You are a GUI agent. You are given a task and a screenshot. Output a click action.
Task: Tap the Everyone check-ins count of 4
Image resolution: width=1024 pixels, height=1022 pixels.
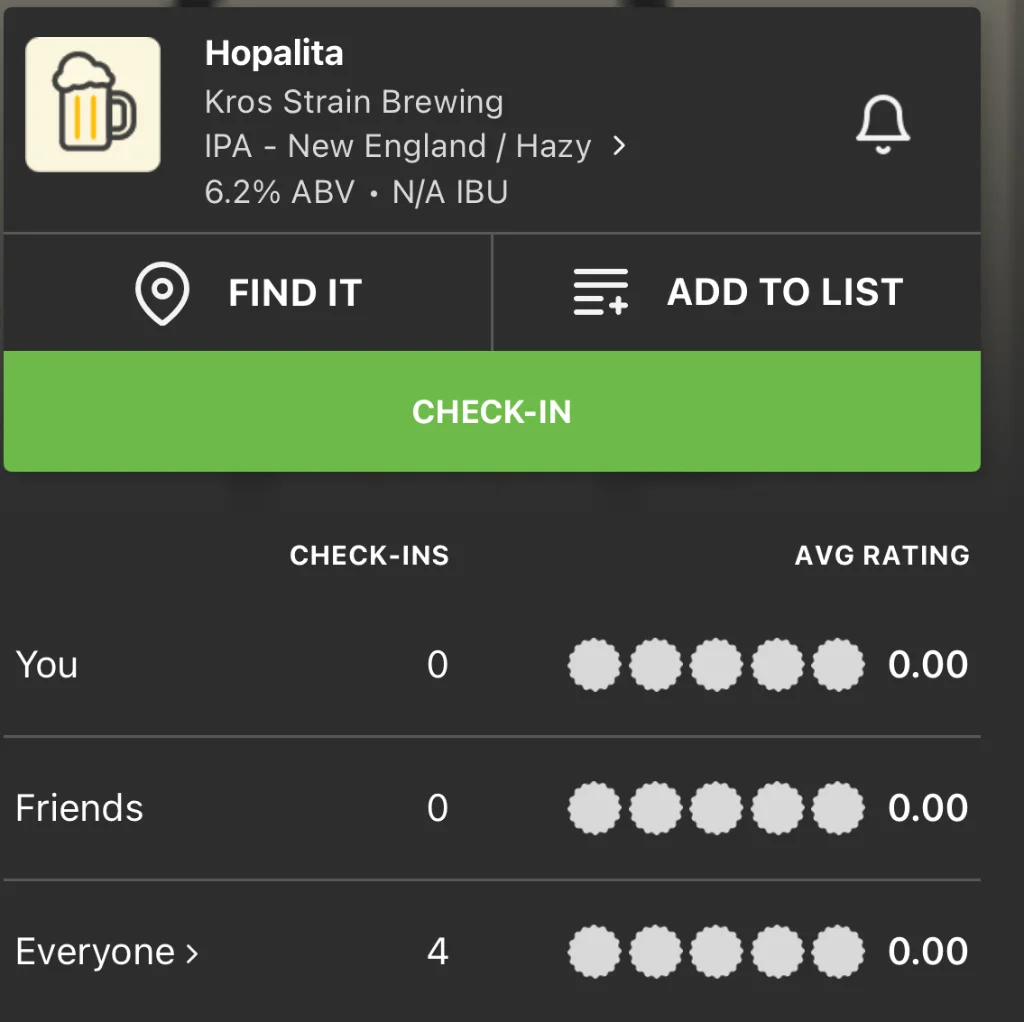(x=437, y=951)
